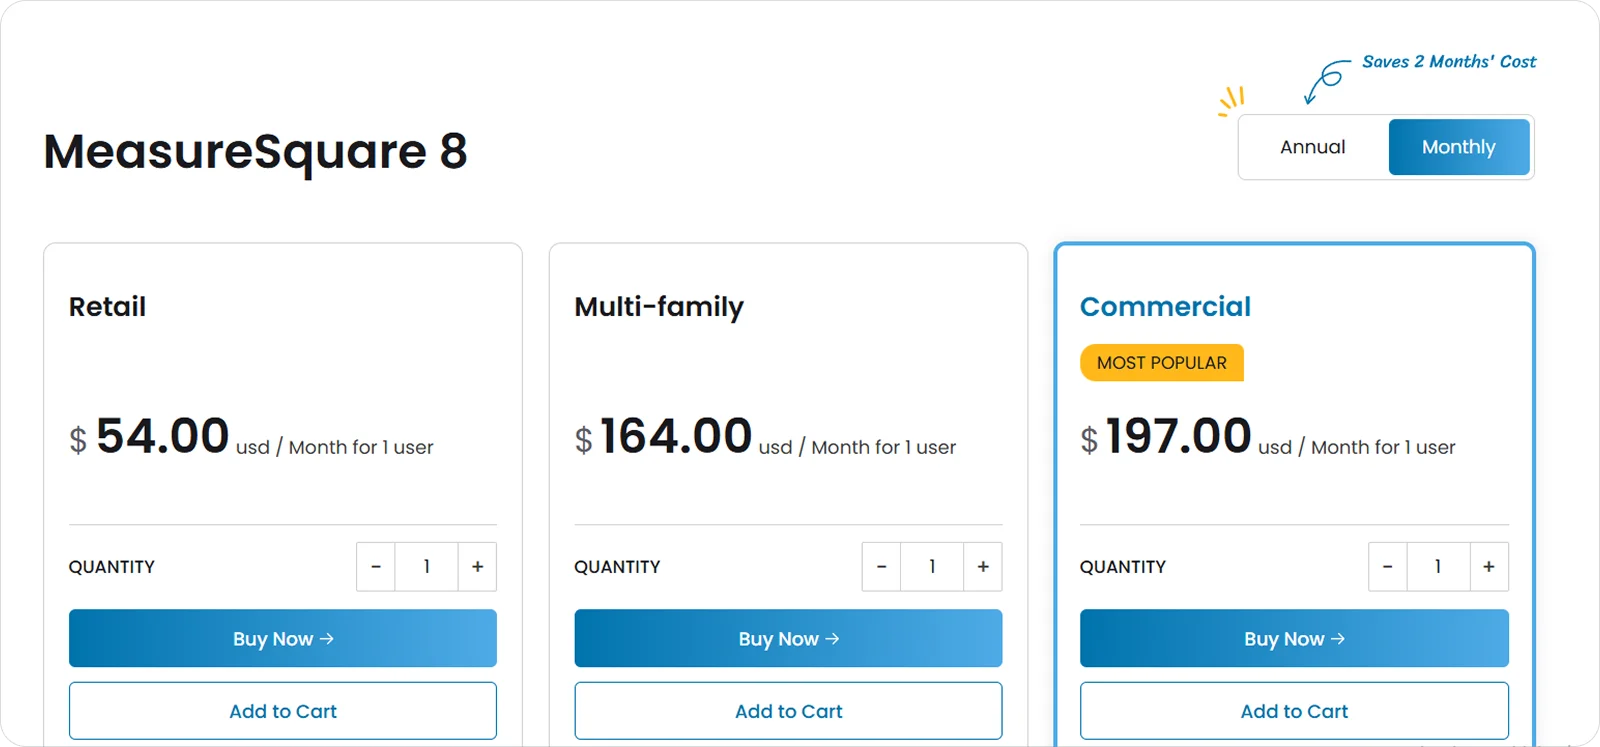This screenshot has height=747, width=1600.
Task: Click the MeasureSquare 8 heading
Action: (x=256, y=152)
